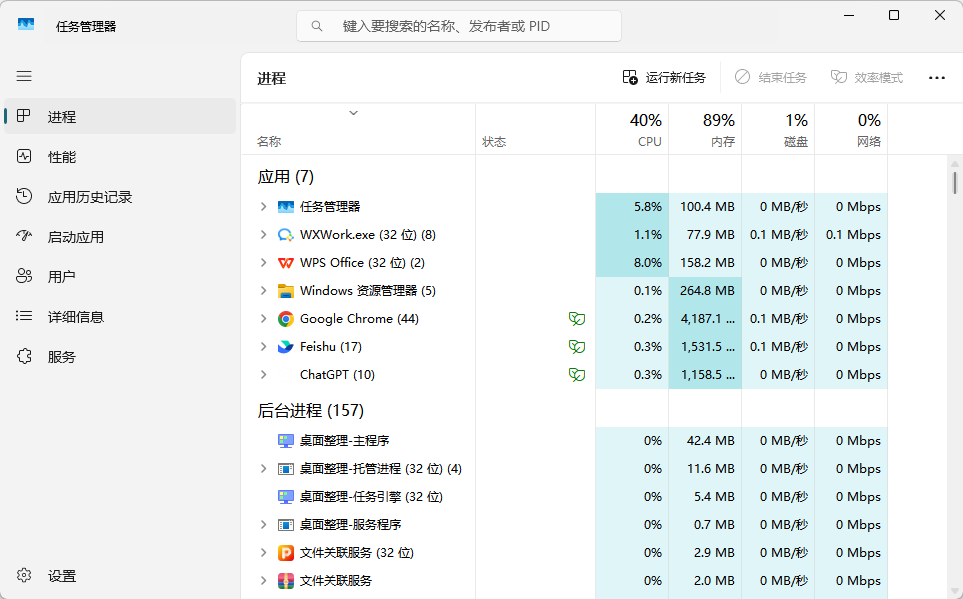Image resolution: width=963 pixels, height=599 pixels.
Task: Expand the 任务管理器 process group
Action: (x=263, y=207)
